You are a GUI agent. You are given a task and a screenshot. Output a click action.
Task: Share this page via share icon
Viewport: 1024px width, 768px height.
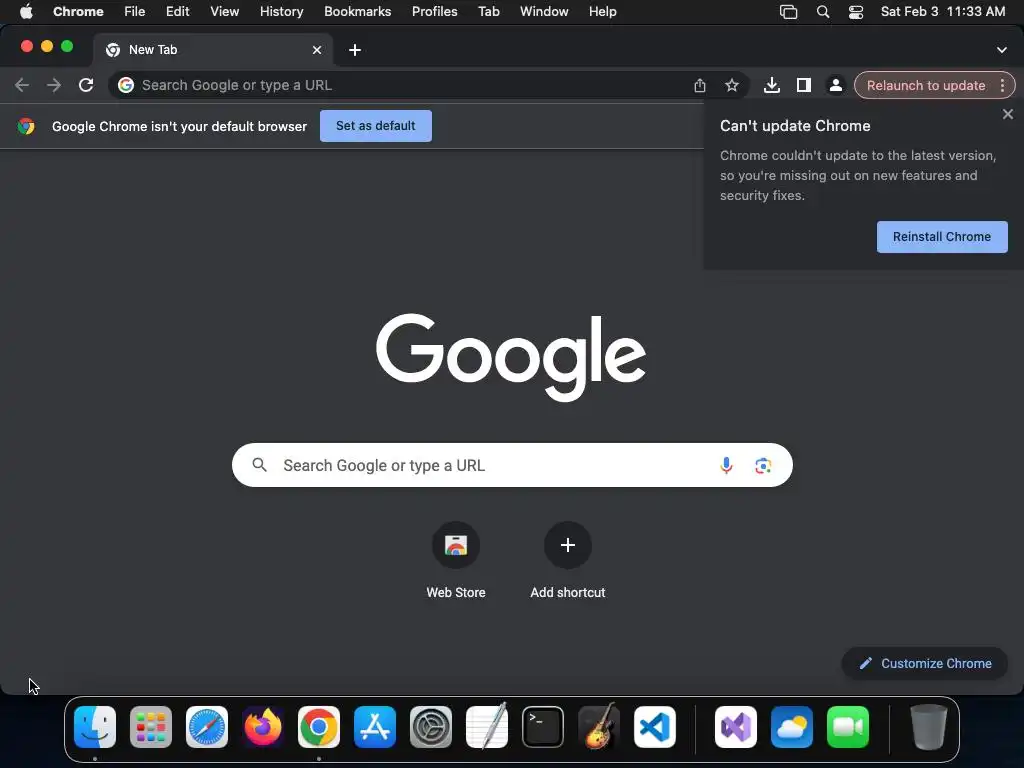pos(699,85)
